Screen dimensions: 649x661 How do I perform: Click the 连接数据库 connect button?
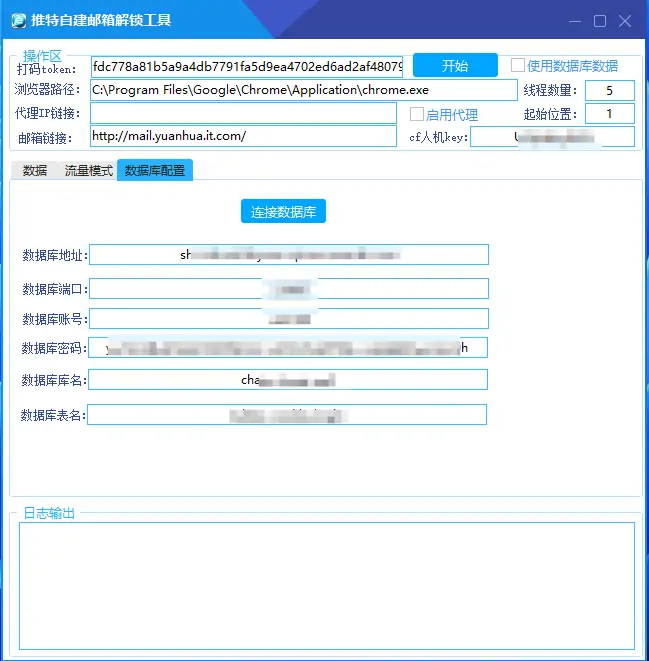coord(283,211)
